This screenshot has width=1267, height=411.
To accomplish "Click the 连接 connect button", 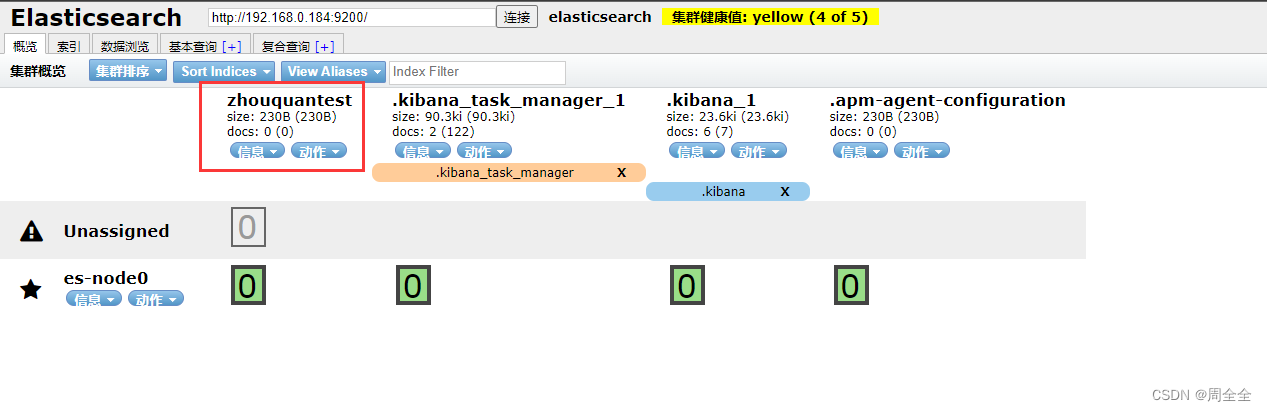I will pyautogui.click(x=517, y=17).
